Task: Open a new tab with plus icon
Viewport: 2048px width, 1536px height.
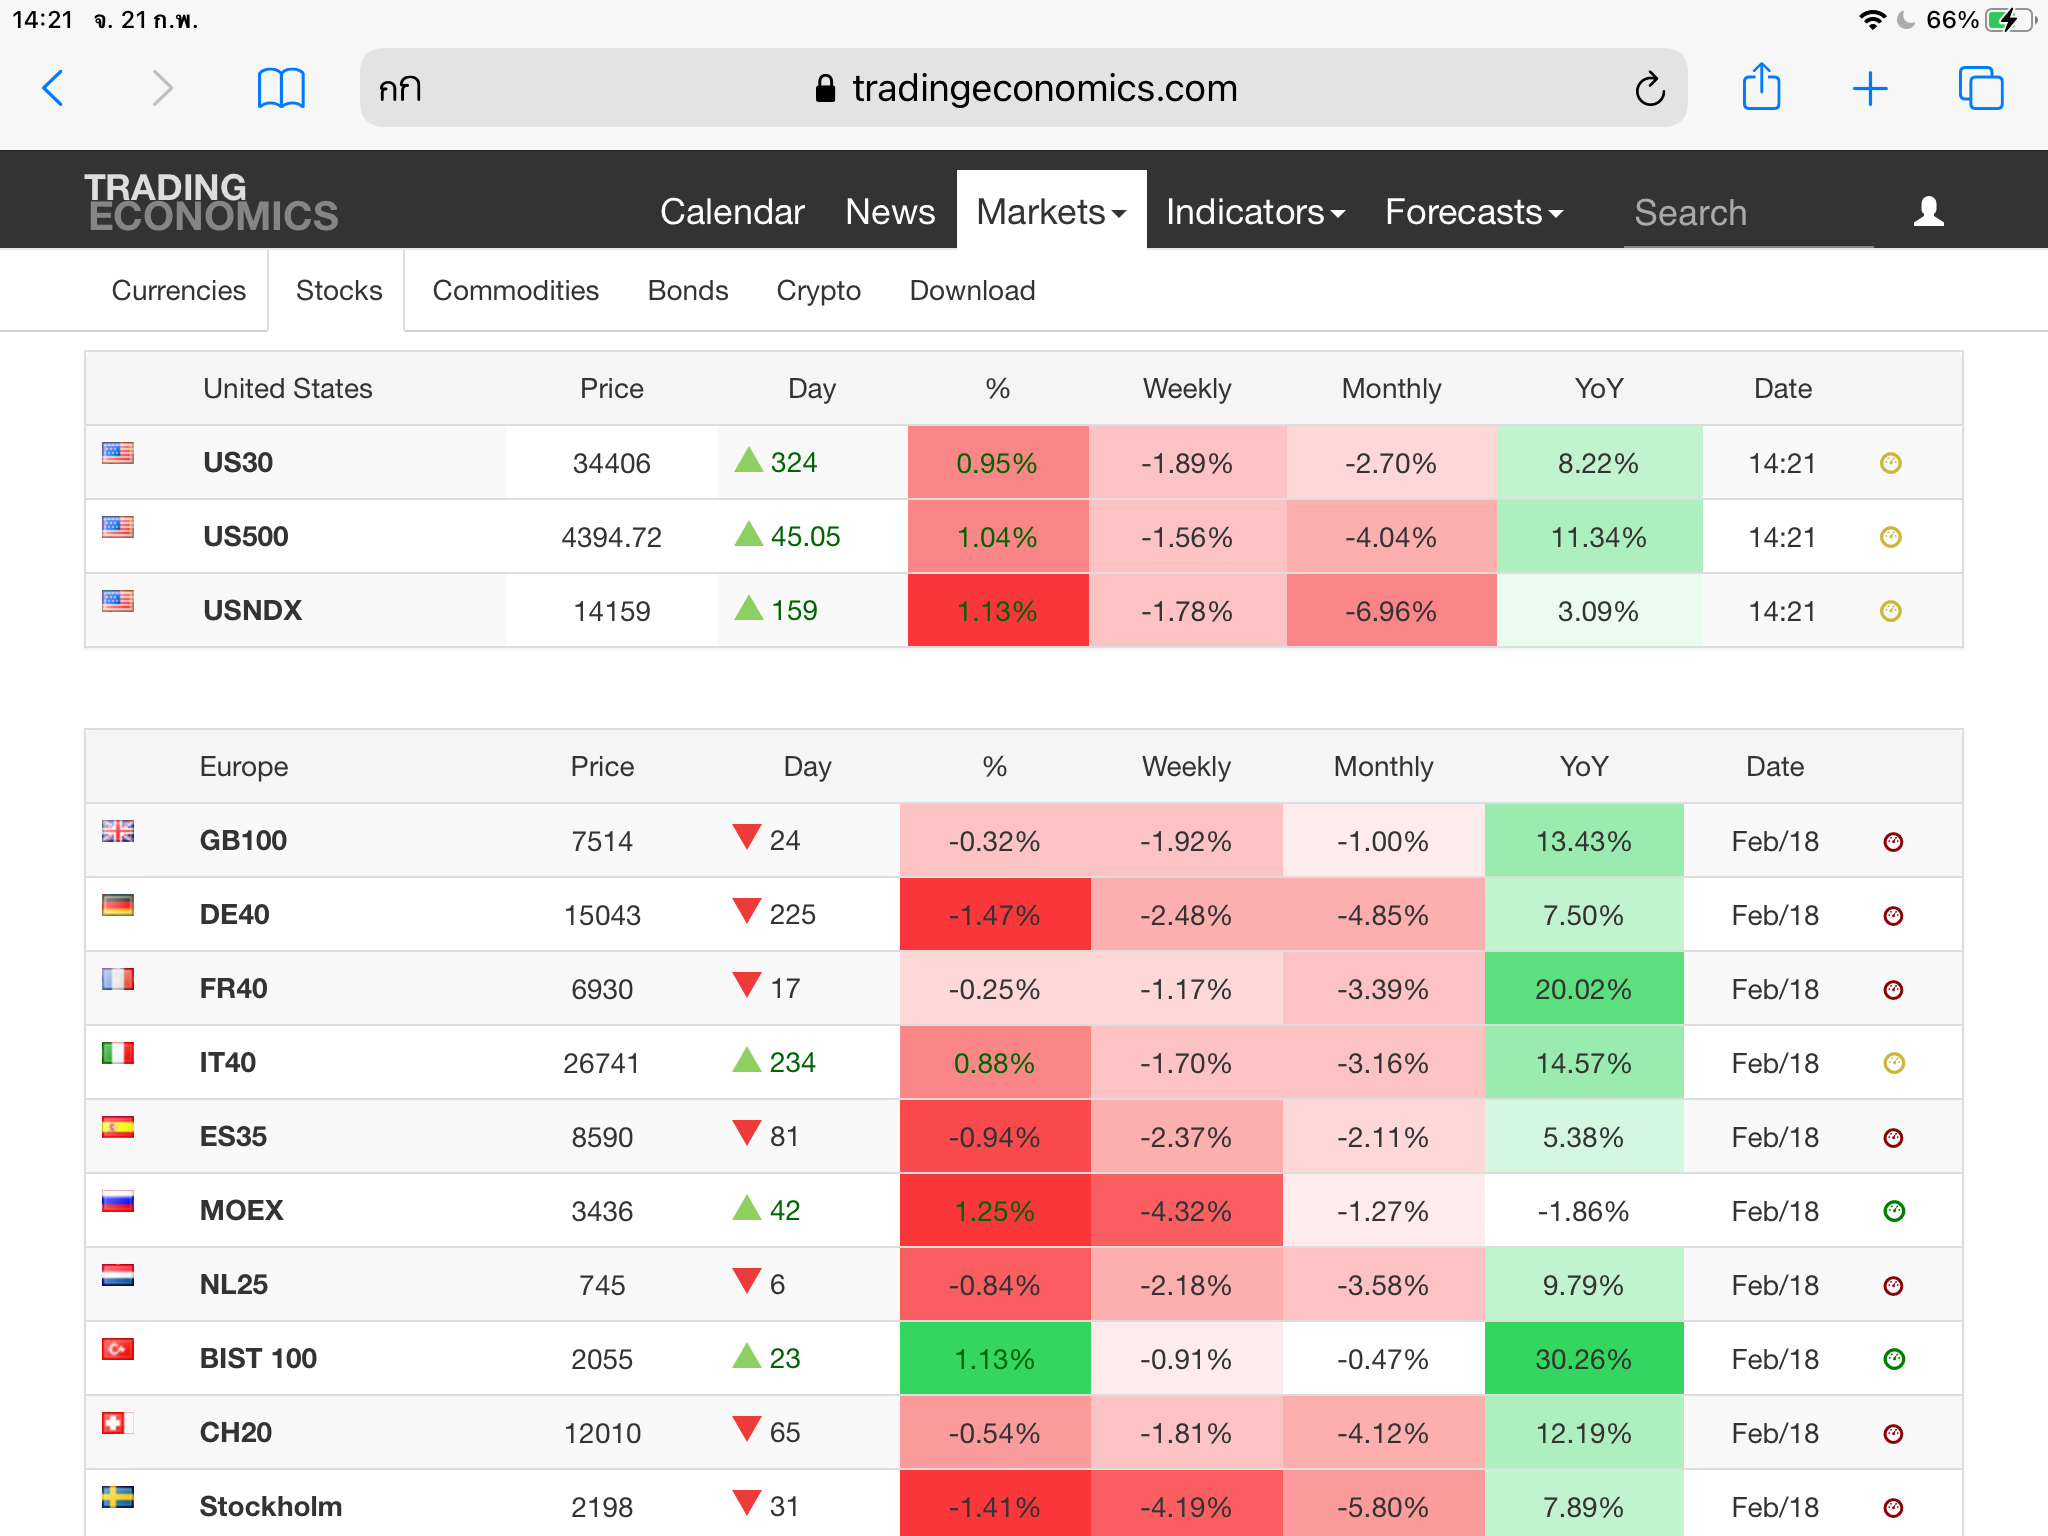Action: point(1870,88)
